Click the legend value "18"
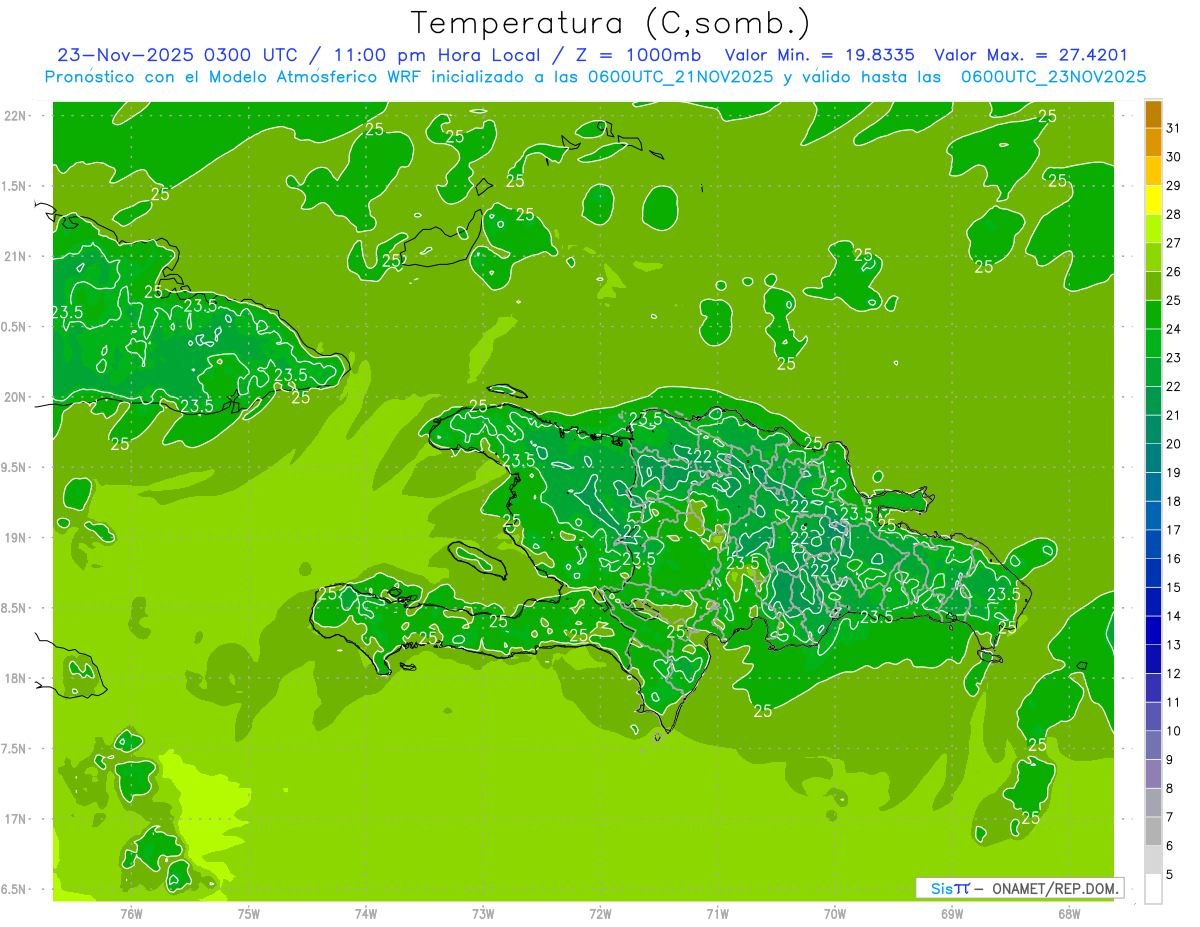The image size is (1200, 927). [1174, 501]
